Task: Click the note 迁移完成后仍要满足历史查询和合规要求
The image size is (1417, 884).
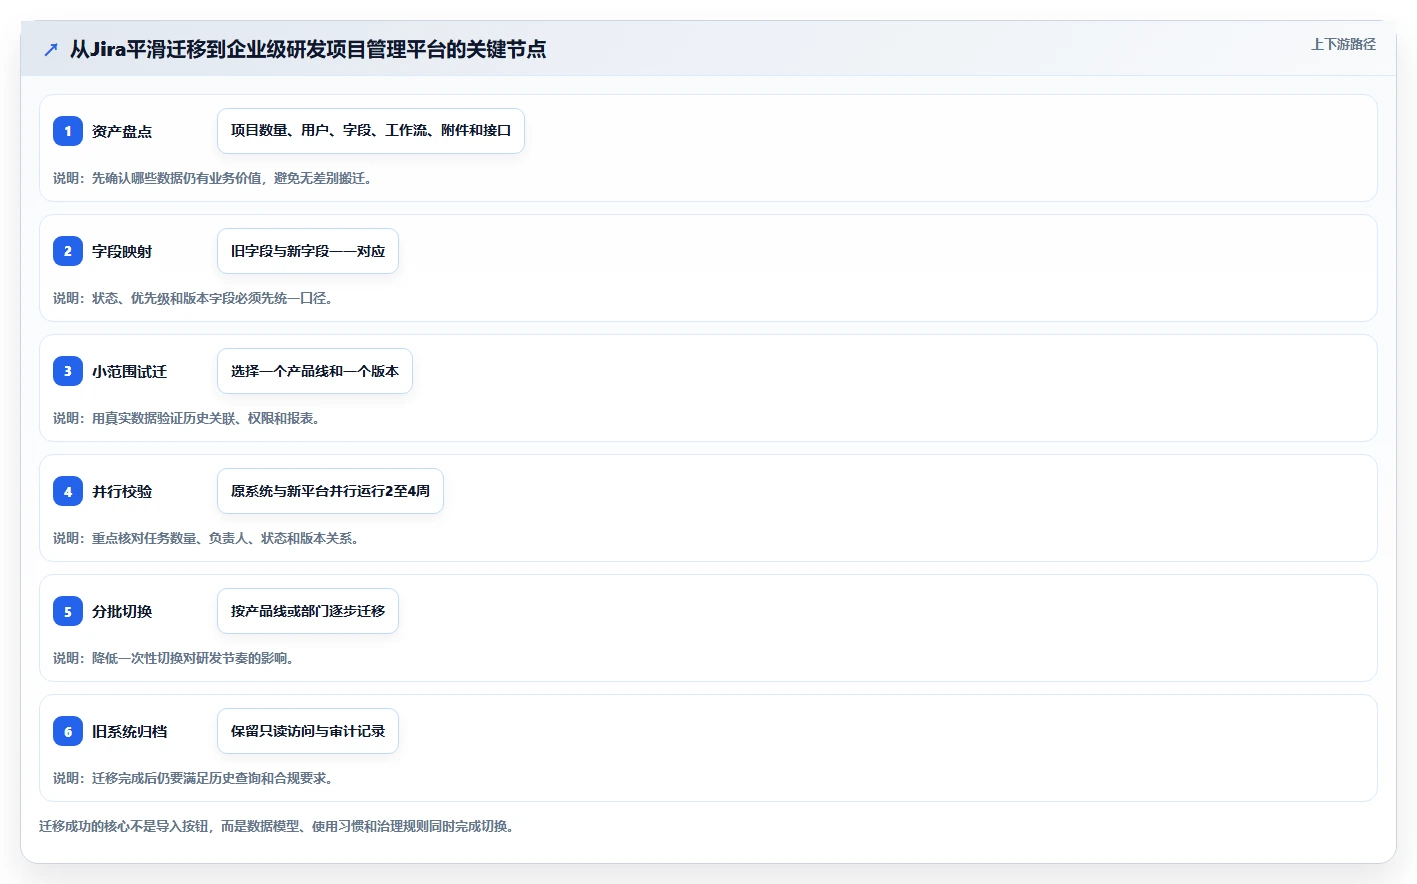Action: [x=193, y=778]
